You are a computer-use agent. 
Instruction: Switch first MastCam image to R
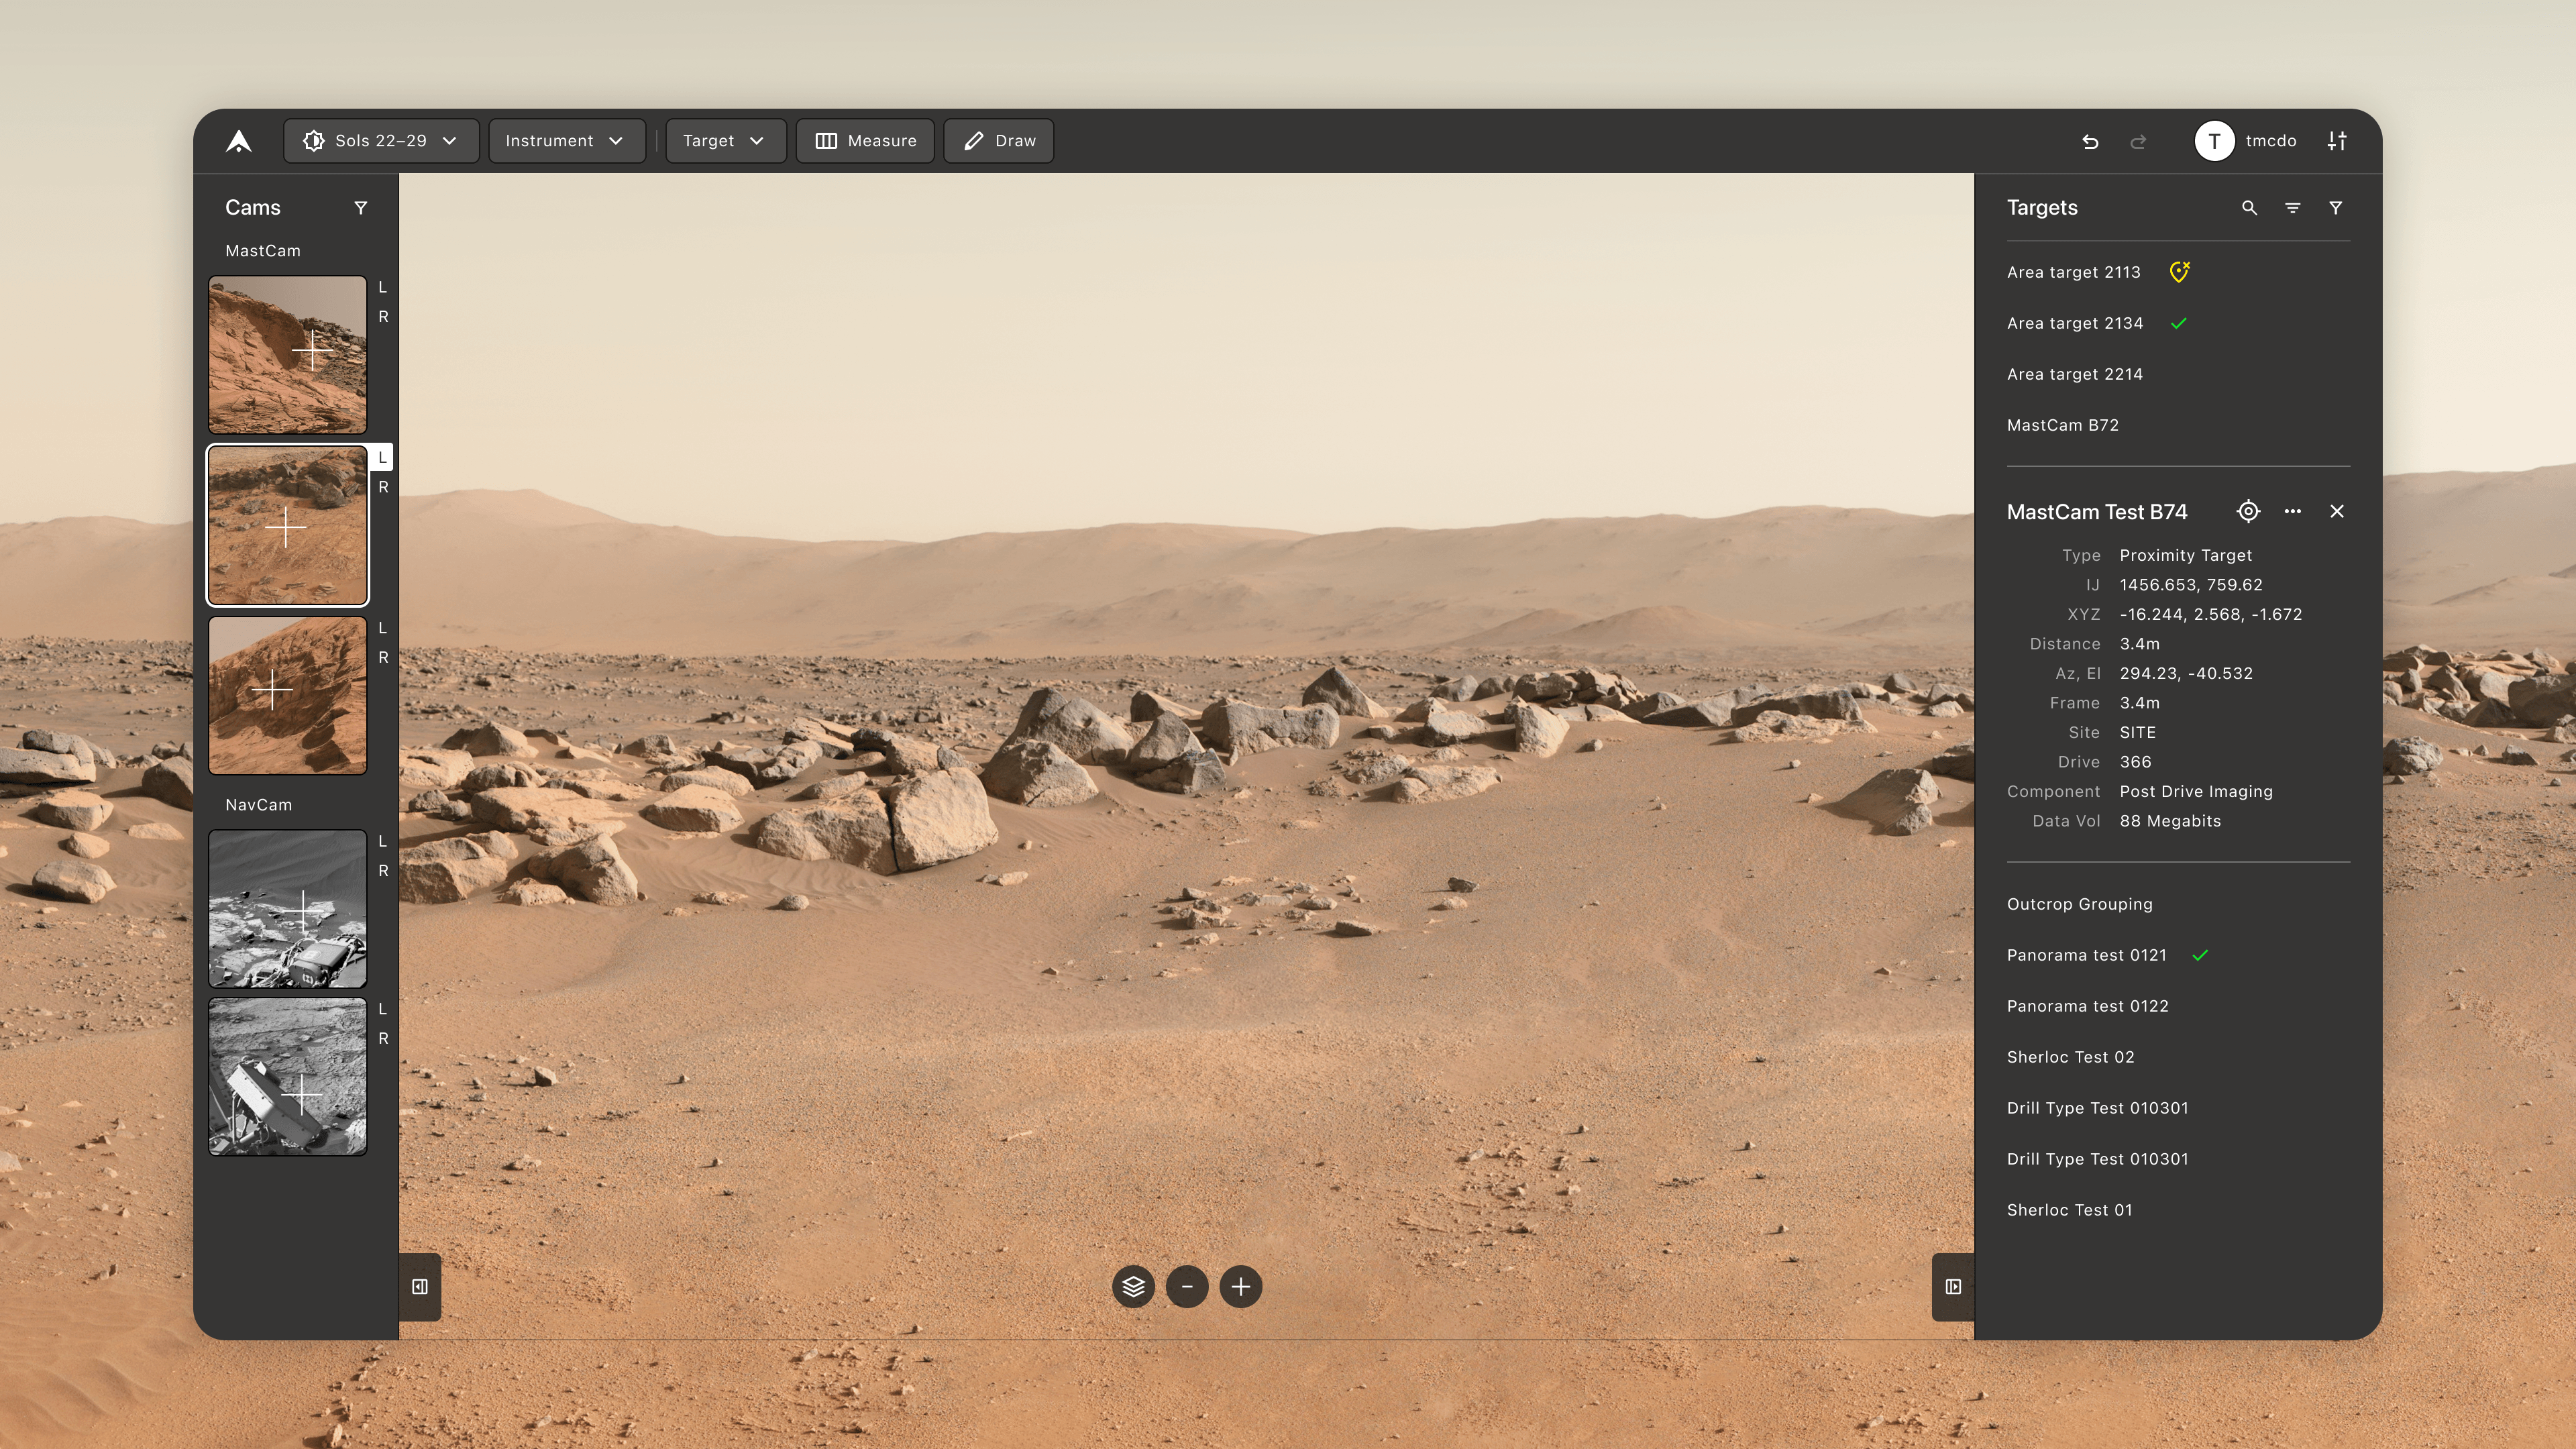point(382,317)
